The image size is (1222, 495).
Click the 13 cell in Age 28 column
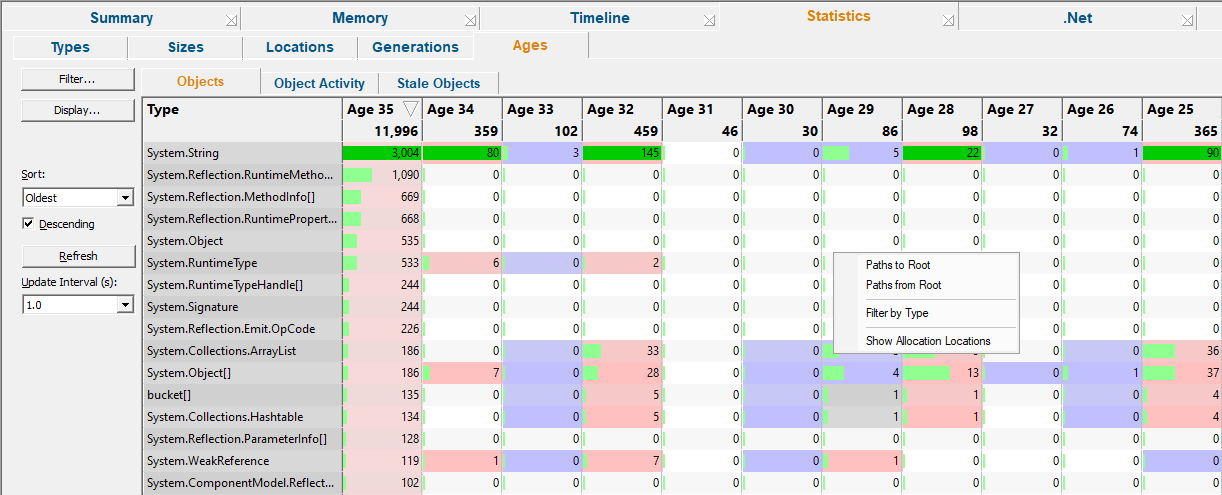[x=942, y=373]
